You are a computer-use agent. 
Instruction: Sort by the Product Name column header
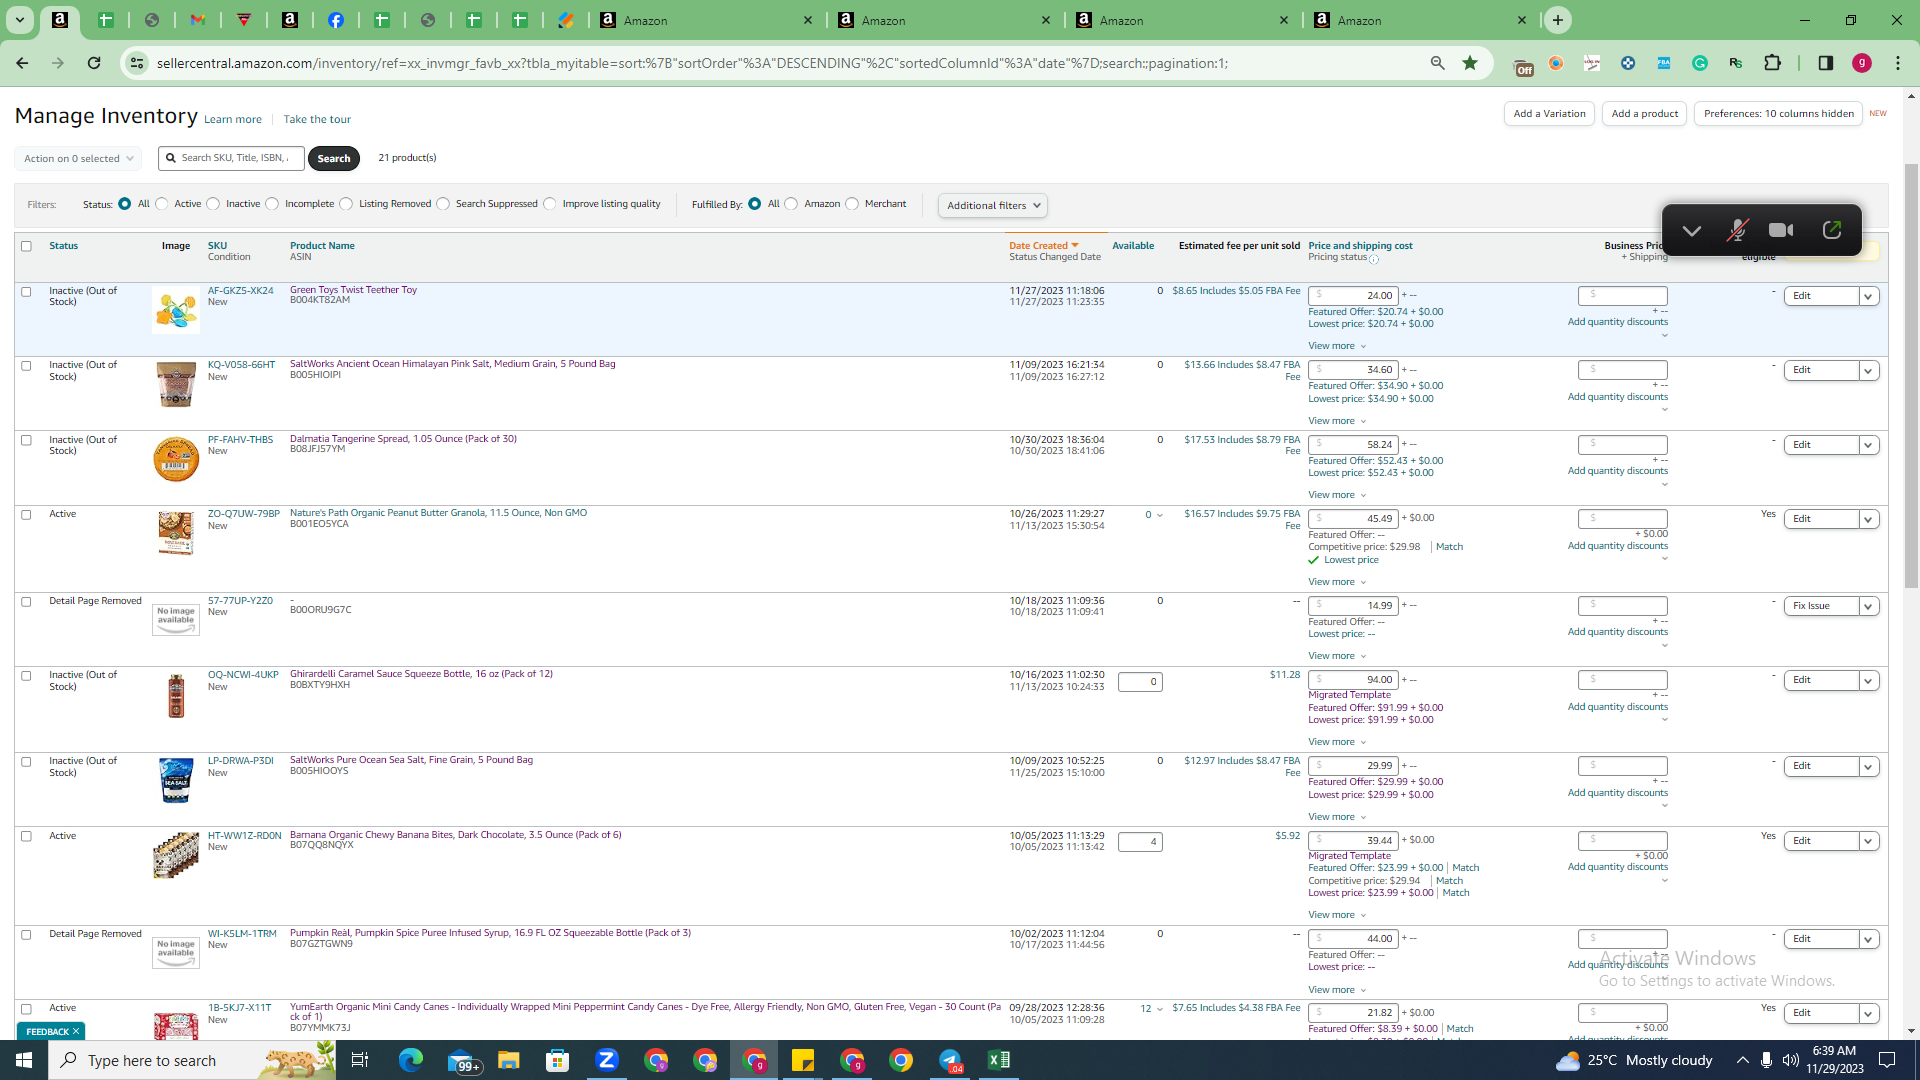pos(322,246)
